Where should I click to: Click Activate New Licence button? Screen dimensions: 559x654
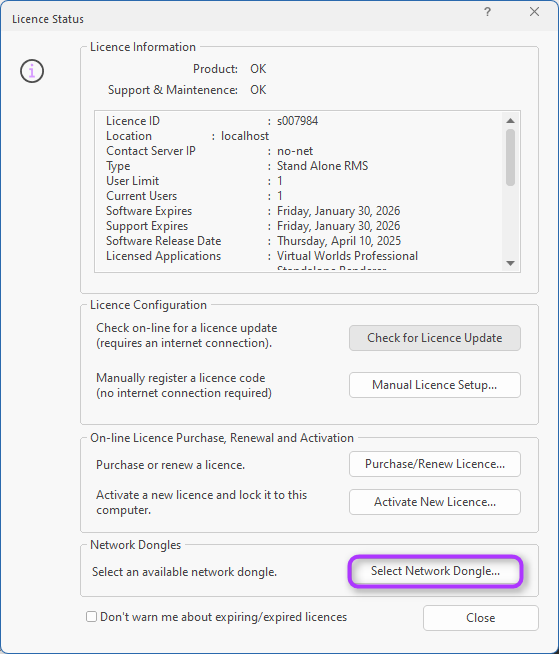click(x=435, y=502)
